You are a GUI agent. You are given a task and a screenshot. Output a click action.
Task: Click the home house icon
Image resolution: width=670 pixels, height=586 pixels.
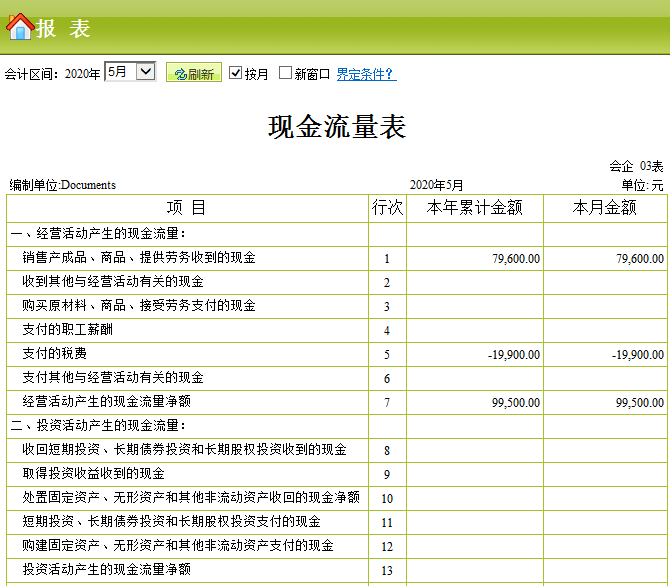pyautogui.click(x=20, y=27)
